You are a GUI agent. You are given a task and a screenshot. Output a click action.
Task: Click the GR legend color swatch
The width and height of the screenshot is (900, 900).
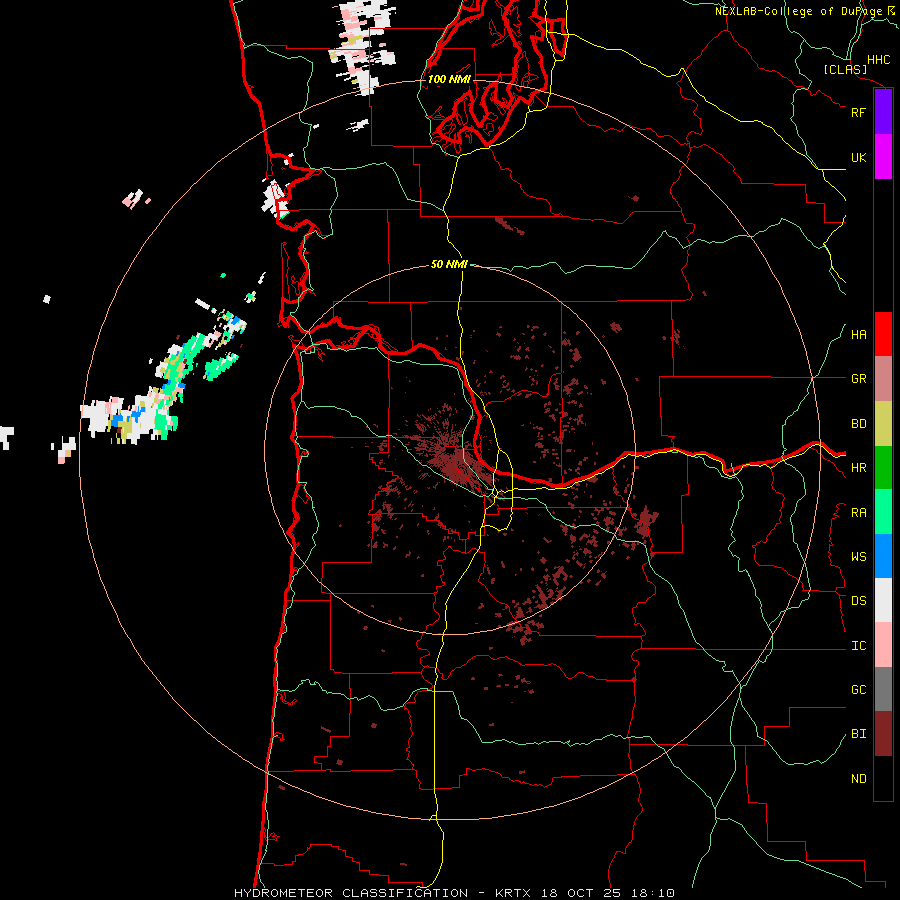pos(883,379)
